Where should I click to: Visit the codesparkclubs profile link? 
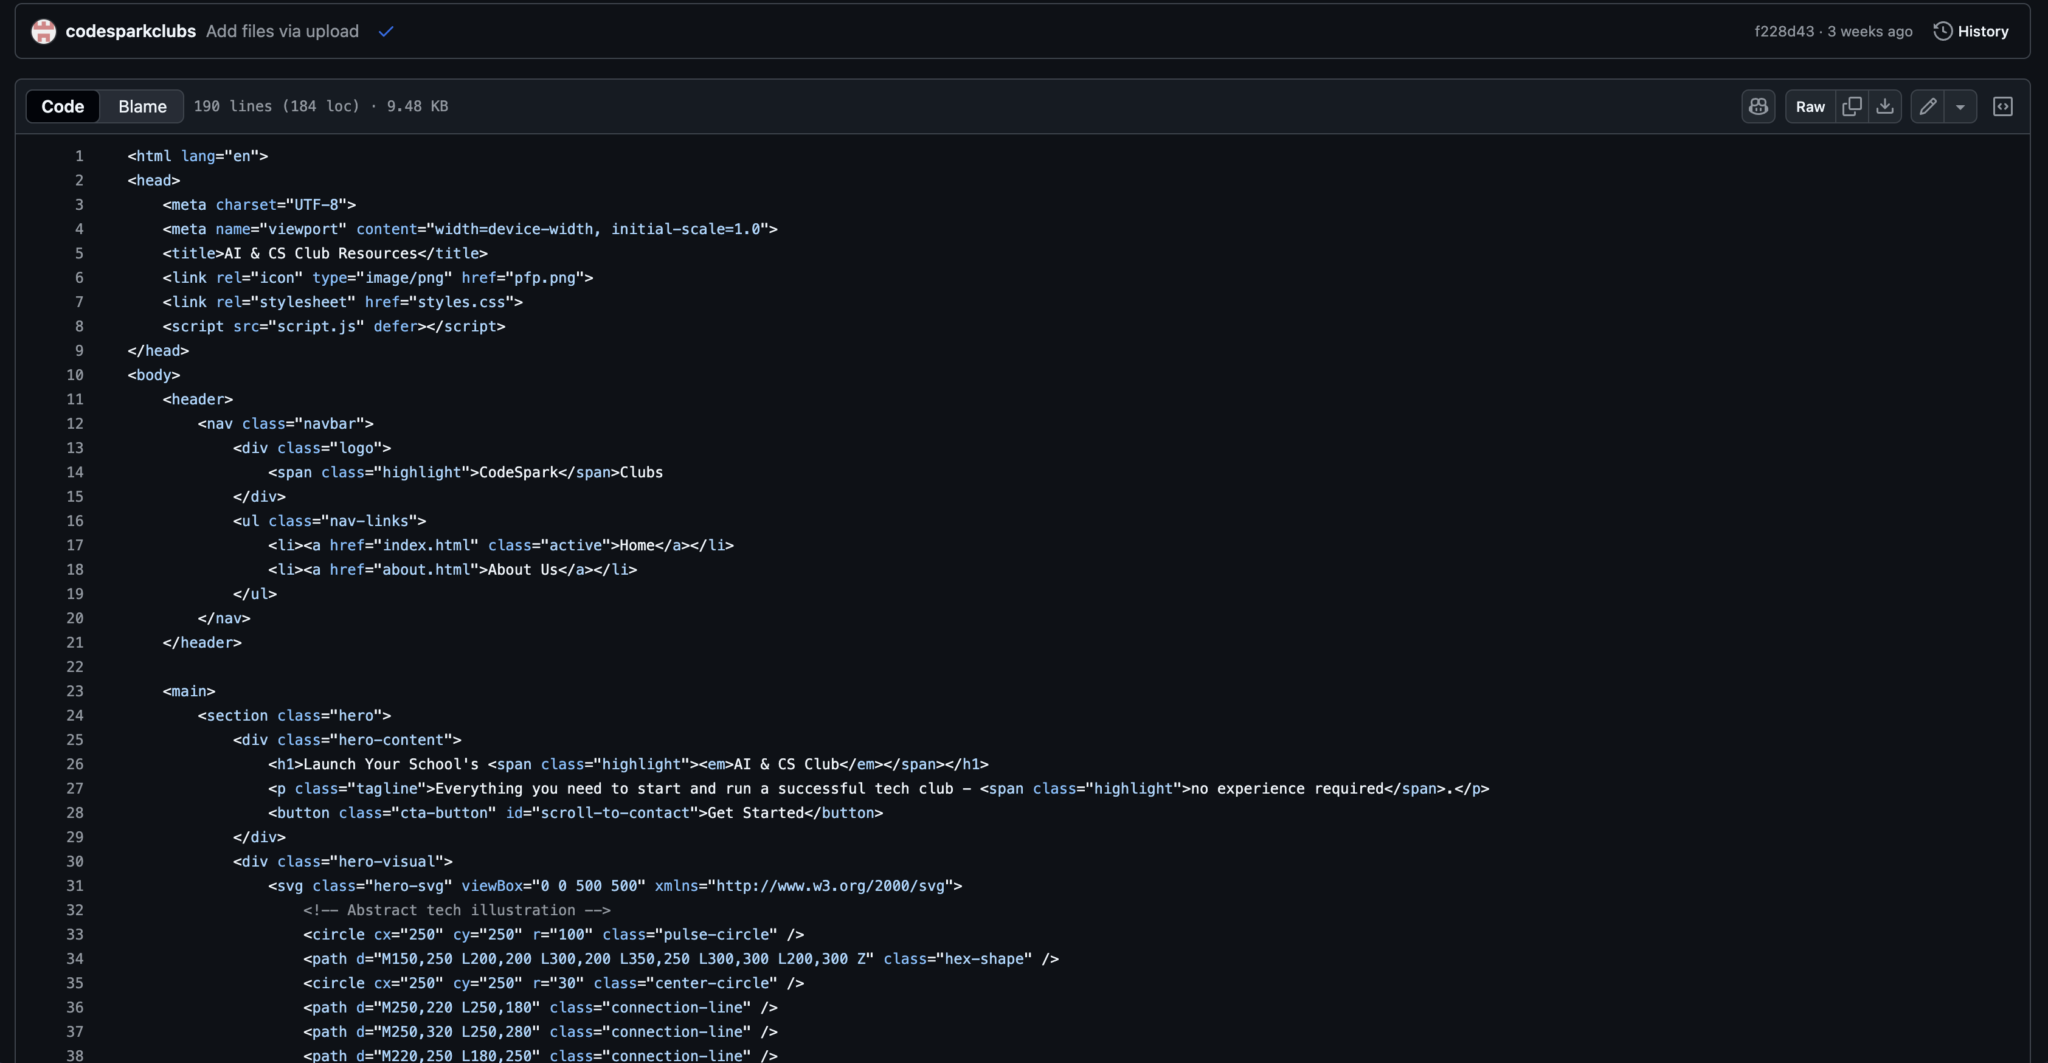pyautogui.click(x=130, y=32)
